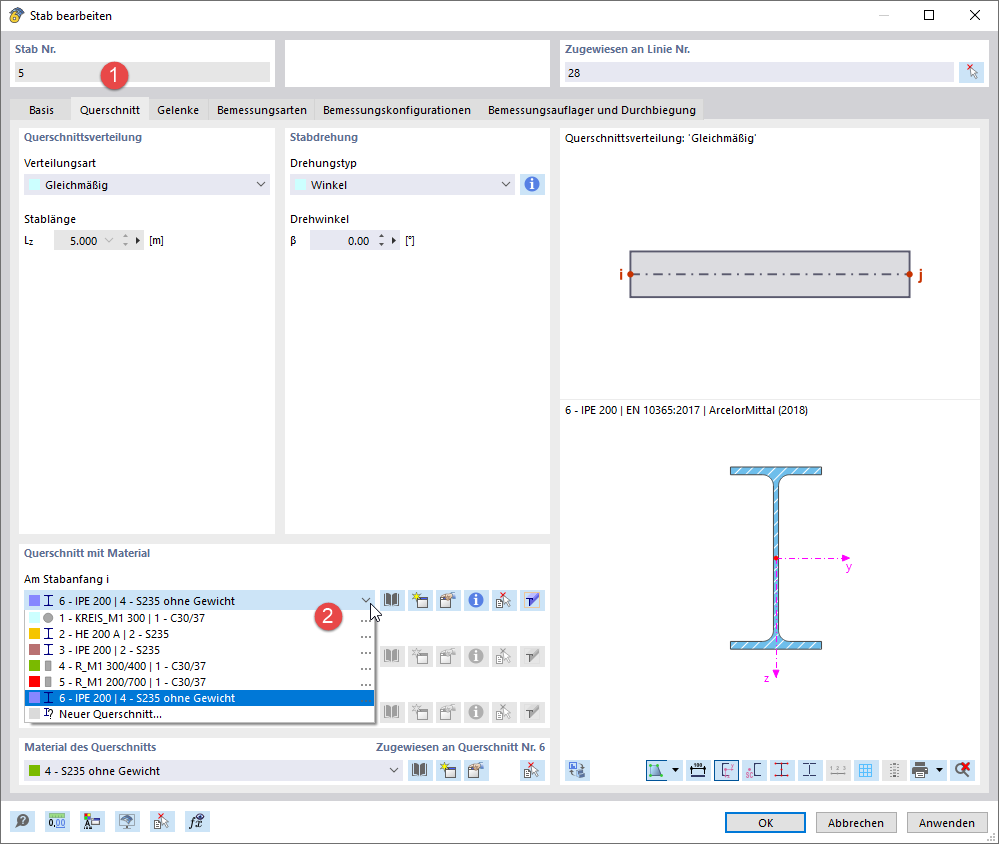Toggle dimensions icon labeled 100 in preview toolbar
Viewport: 999px width, 844px height.
tap(698, 770)
